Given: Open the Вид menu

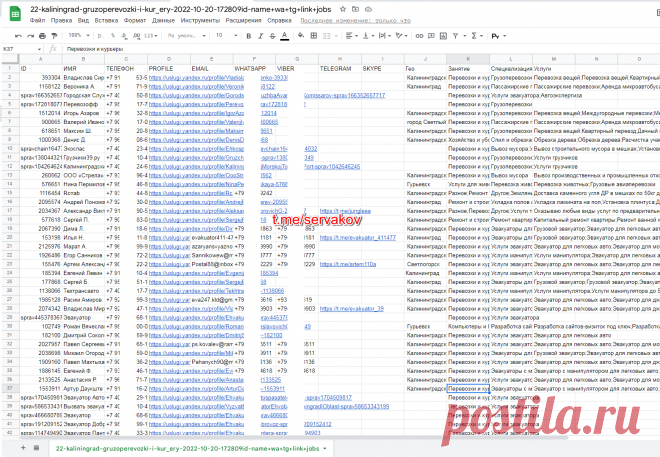Looking at the screenshot, I should [83, 20].
